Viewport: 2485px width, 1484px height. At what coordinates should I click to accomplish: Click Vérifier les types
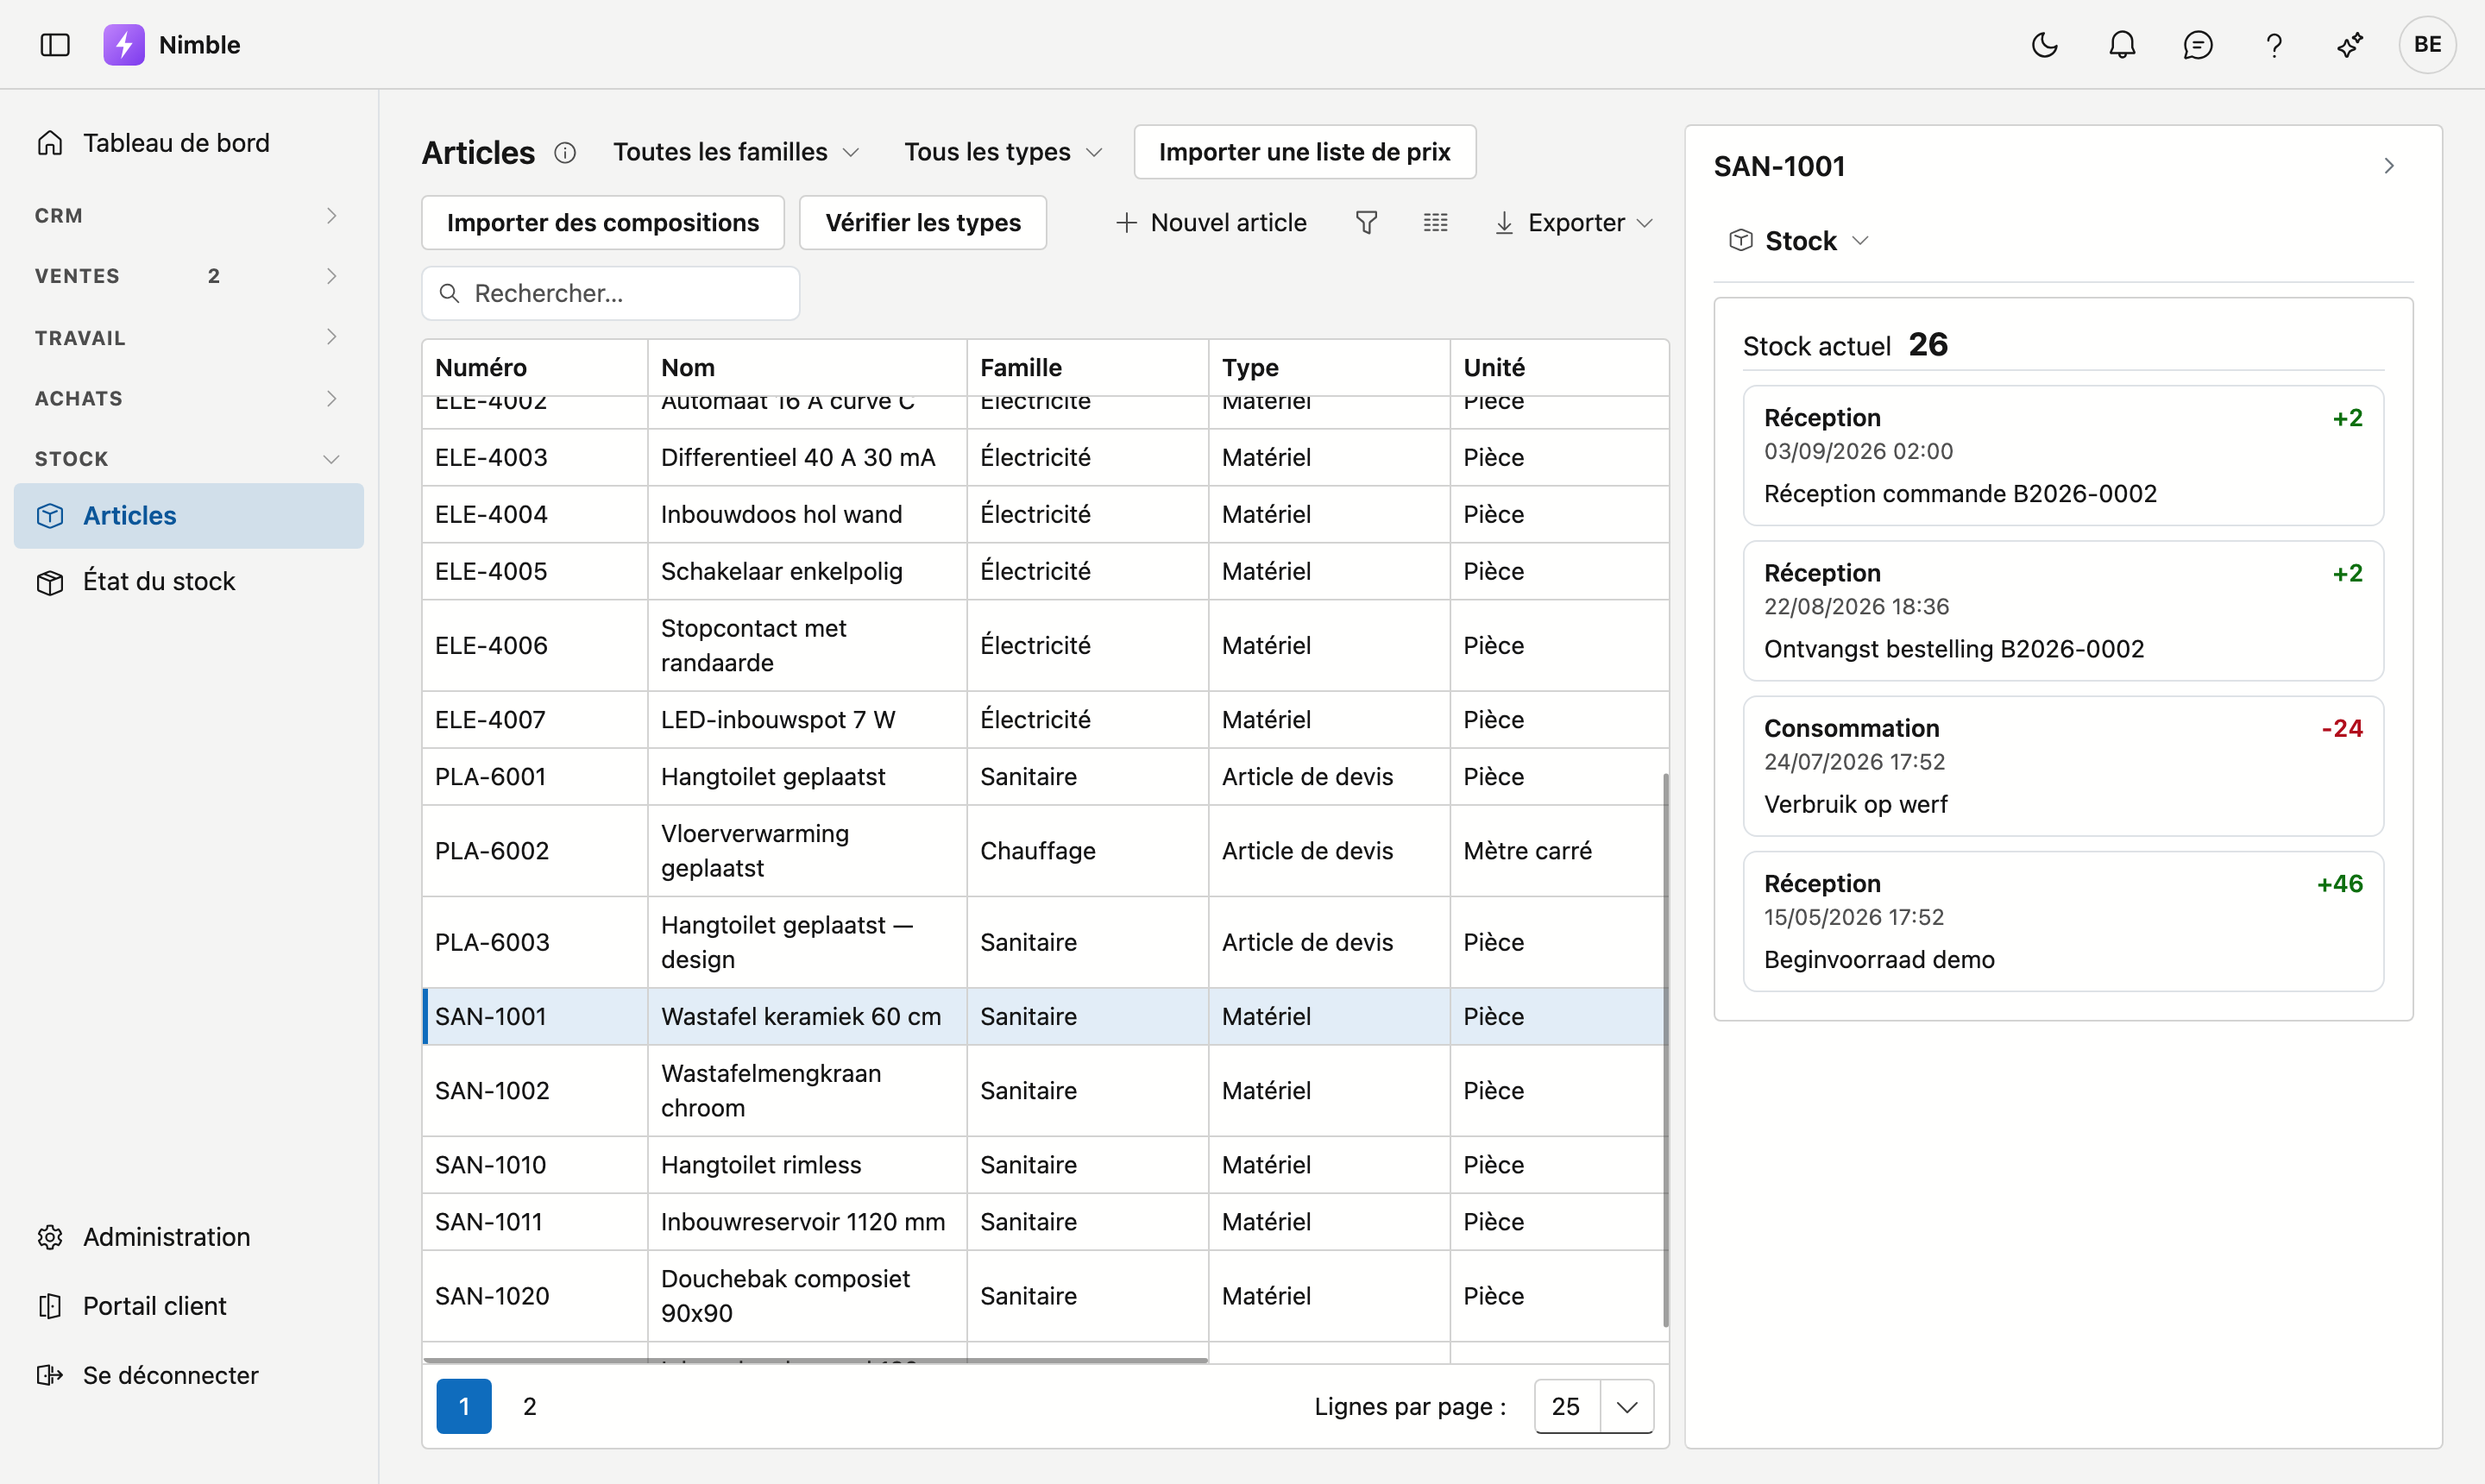click(923, 222)
